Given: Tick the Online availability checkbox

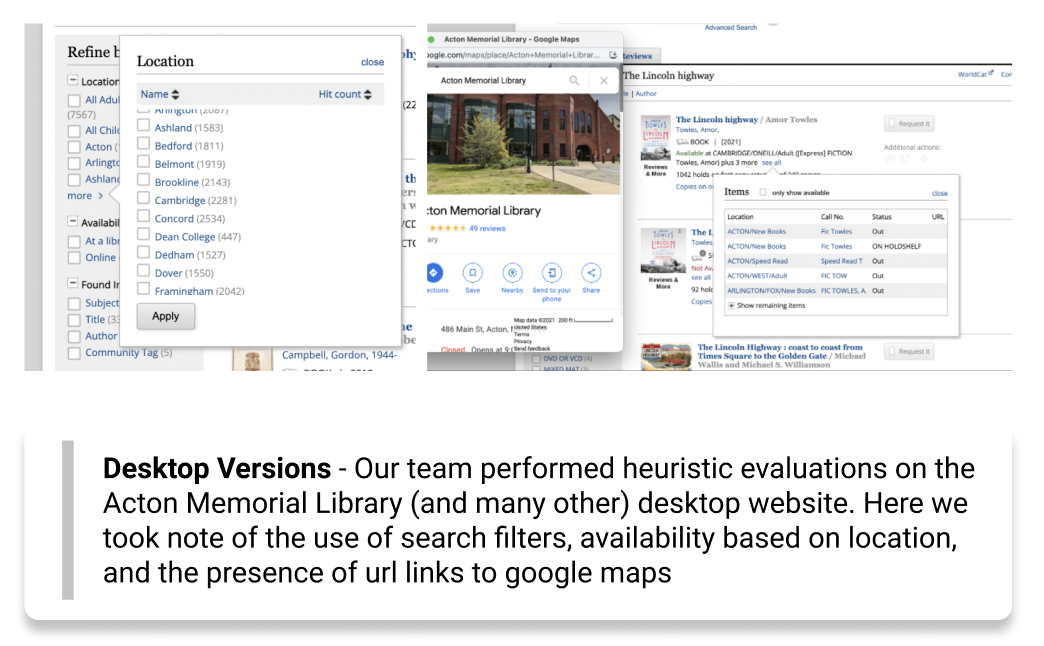Looking at the screenshot, I should click(x=74, y=258).
